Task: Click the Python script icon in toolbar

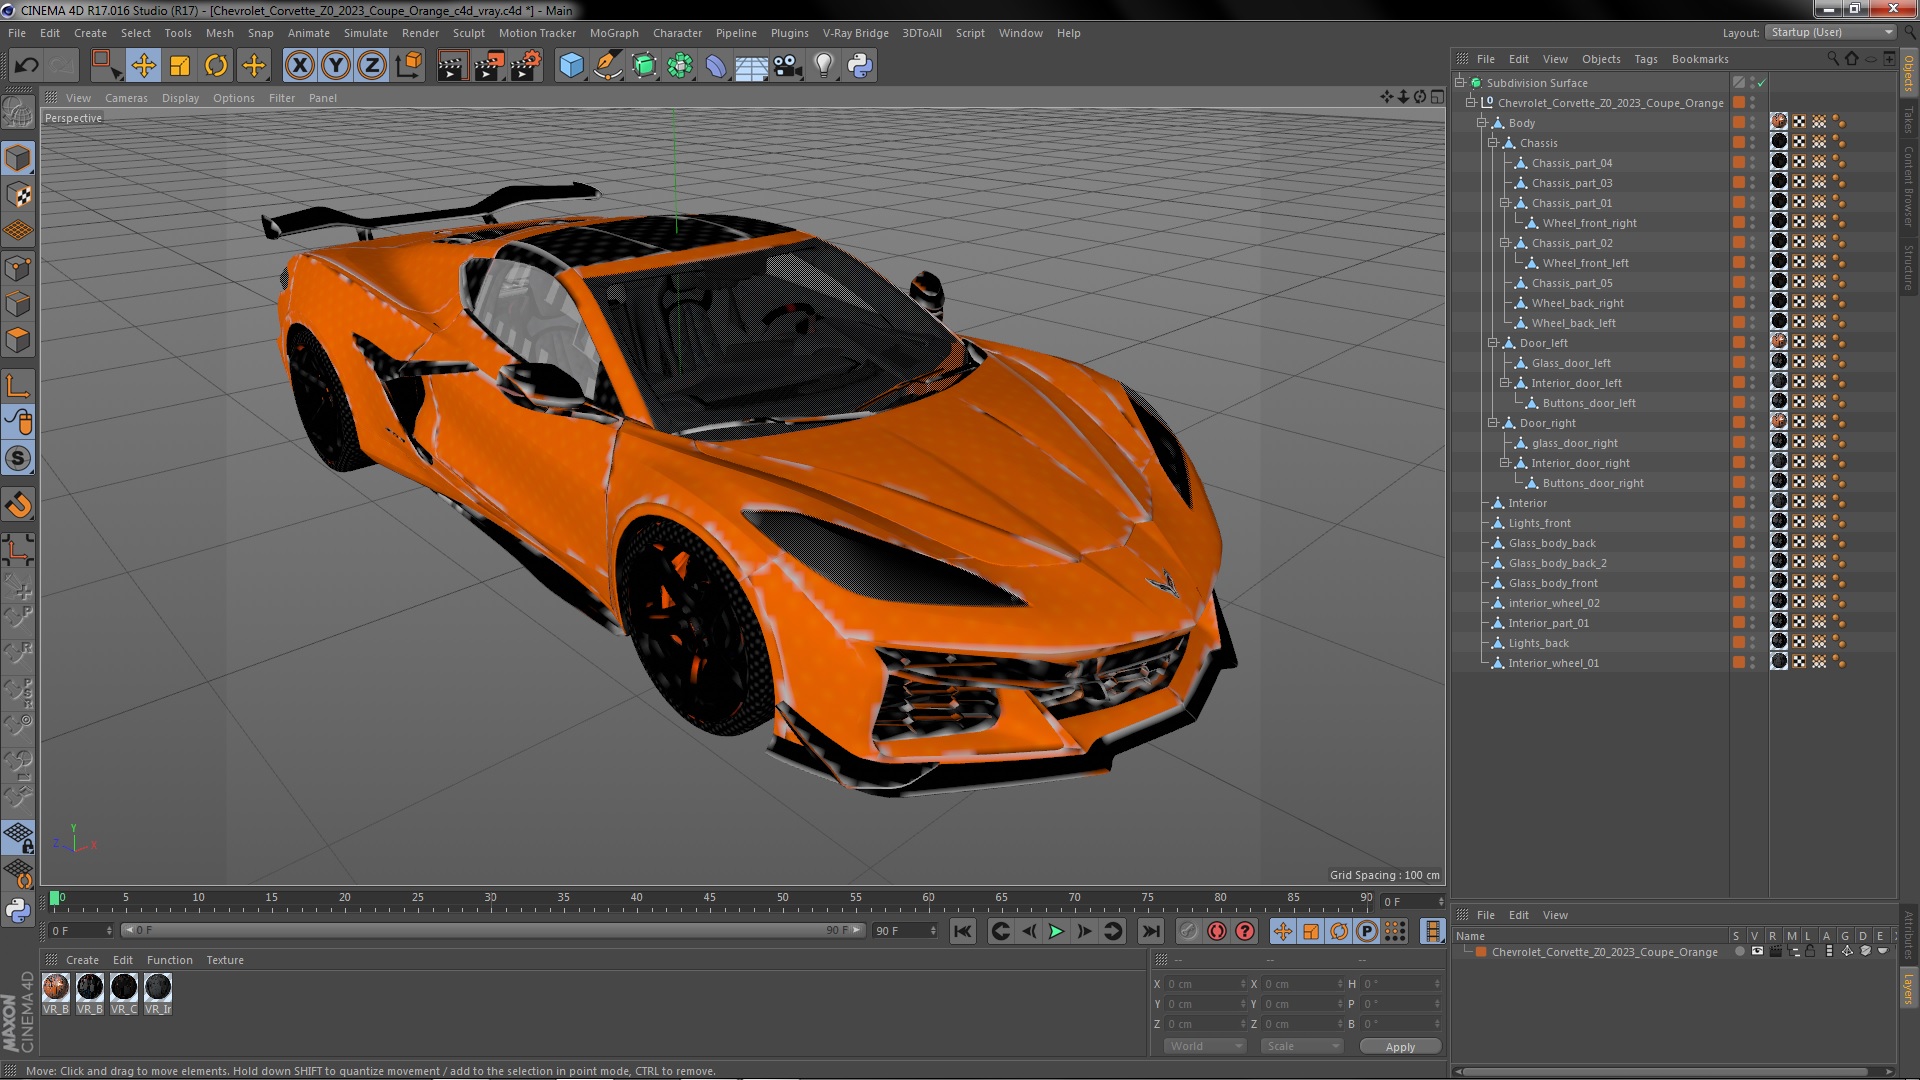Action: coord(859,66)
